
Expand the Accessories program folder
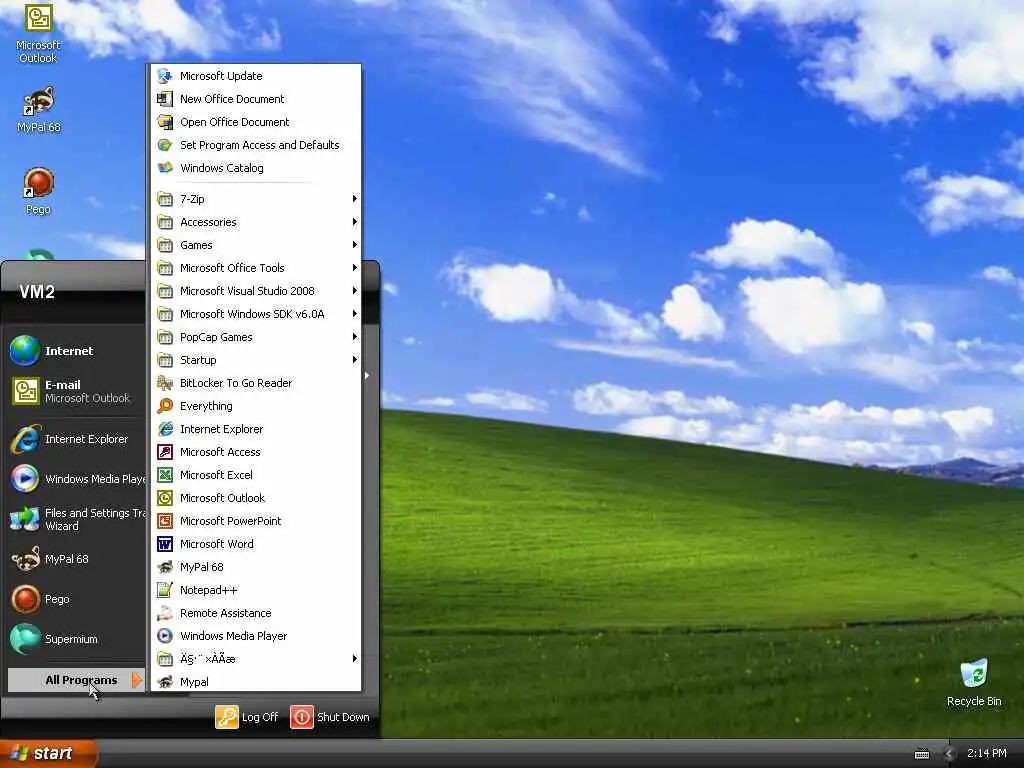(x=256, y=222)
